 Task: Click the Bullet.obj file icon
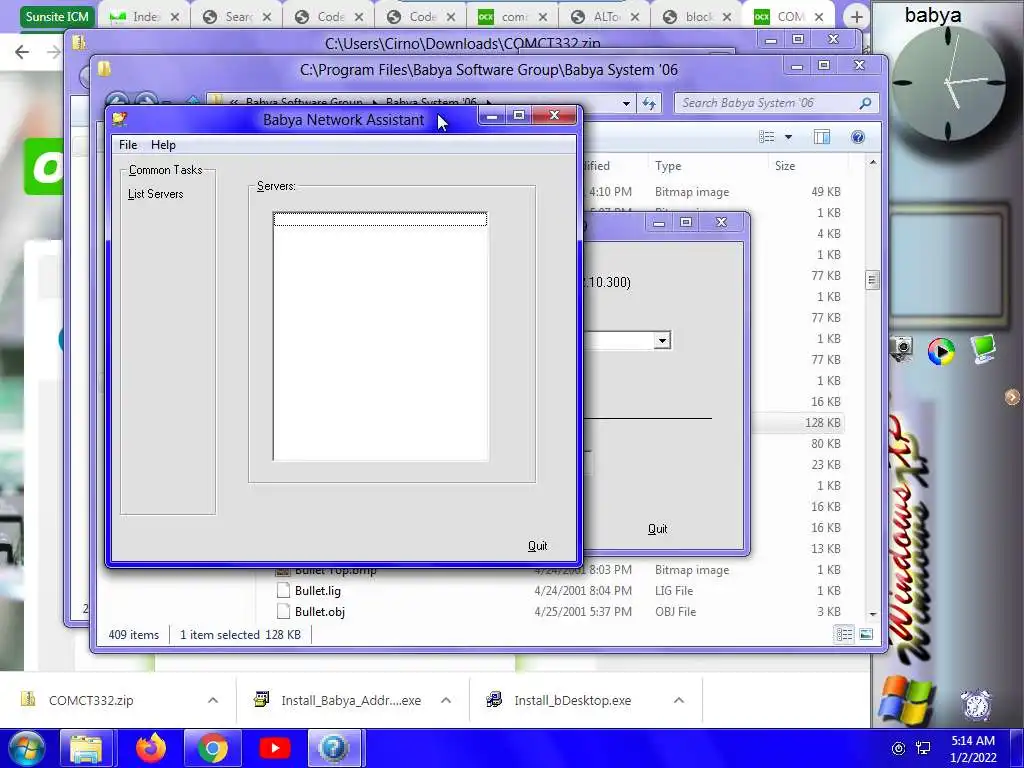click(x=283, y=612)
